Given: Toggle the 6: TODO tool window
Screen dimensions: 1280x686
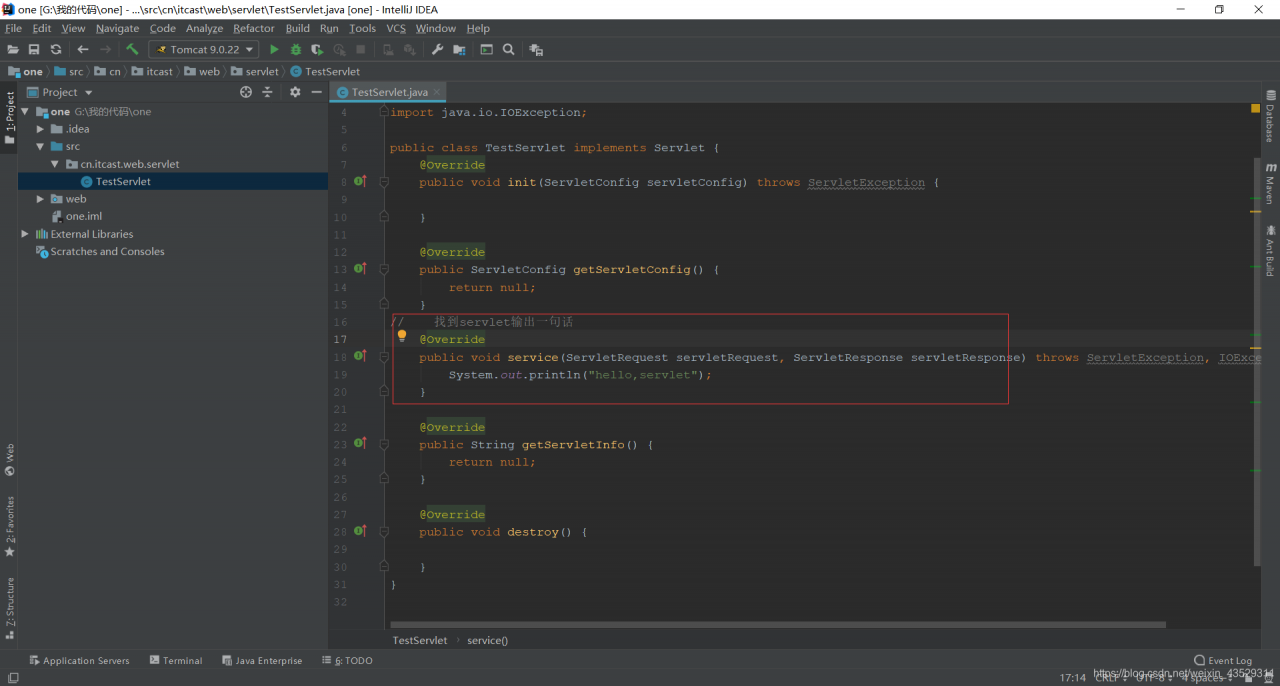Looking at the screenshot, I should 347,660.
